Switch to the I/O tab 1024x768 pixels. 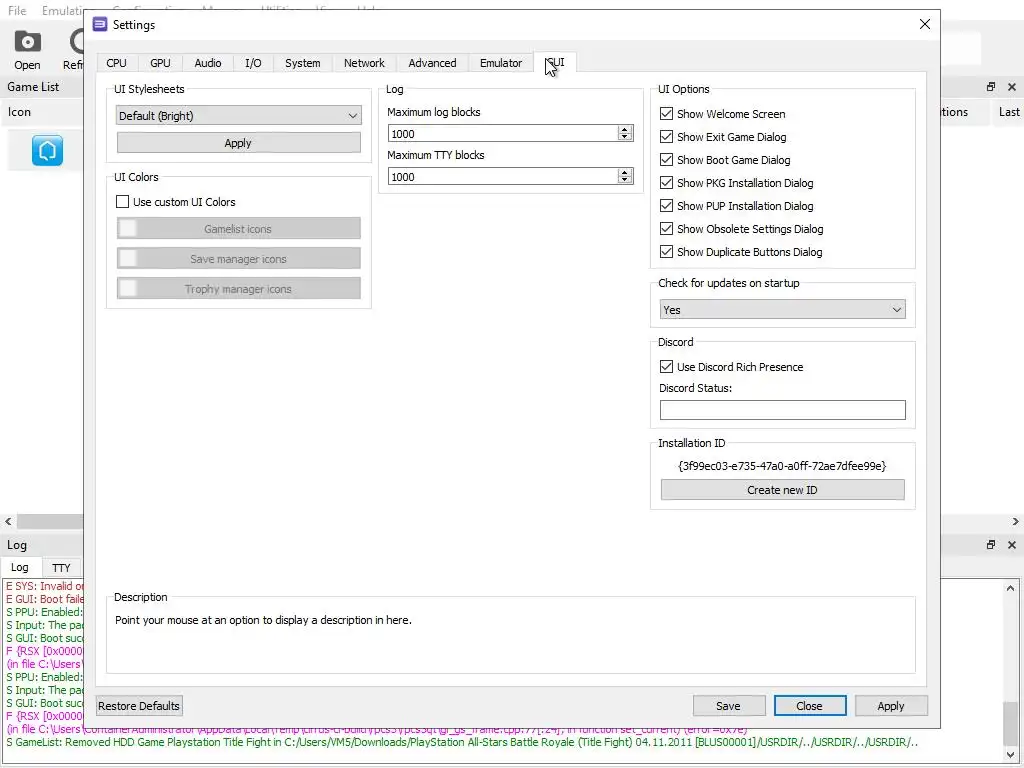[253, 63]
